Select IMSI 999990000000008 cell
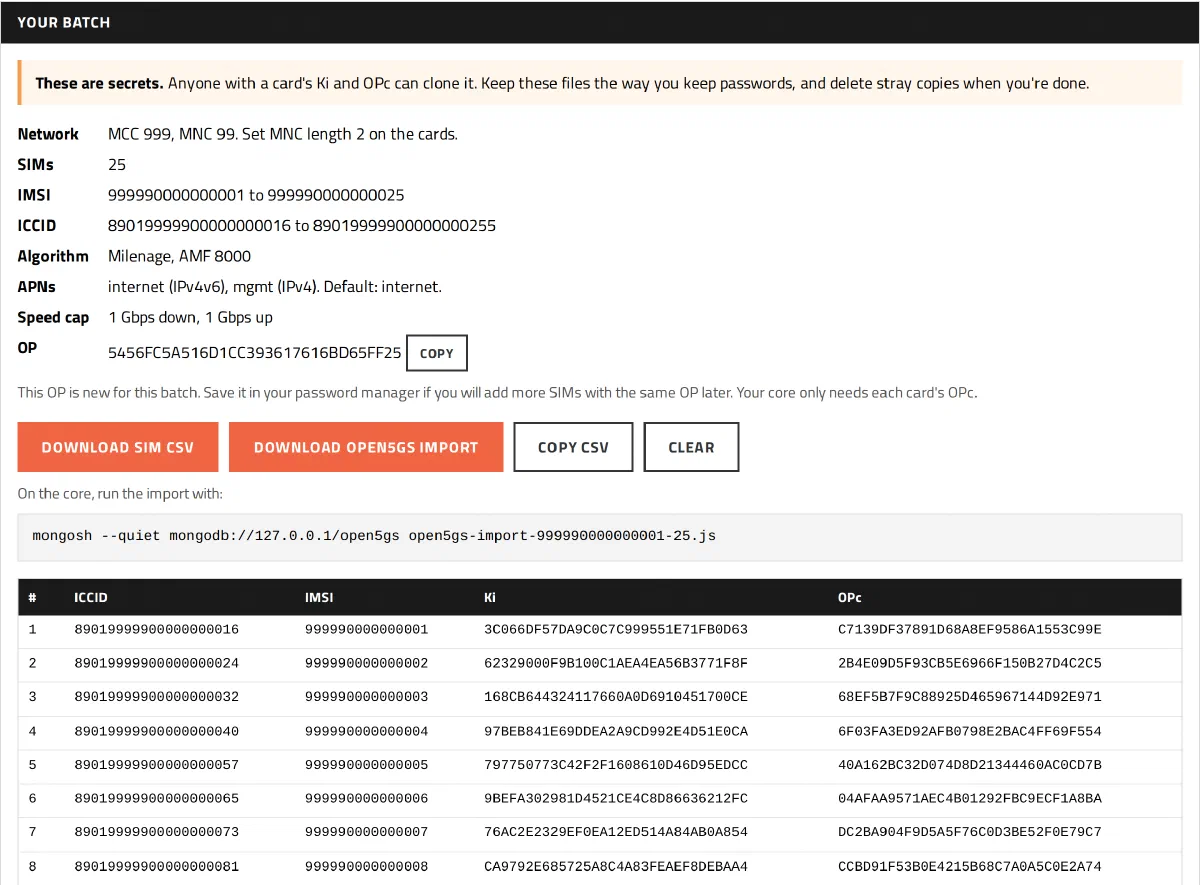The height and width of the screenshot is (885, 1200). tap(366, 867)
